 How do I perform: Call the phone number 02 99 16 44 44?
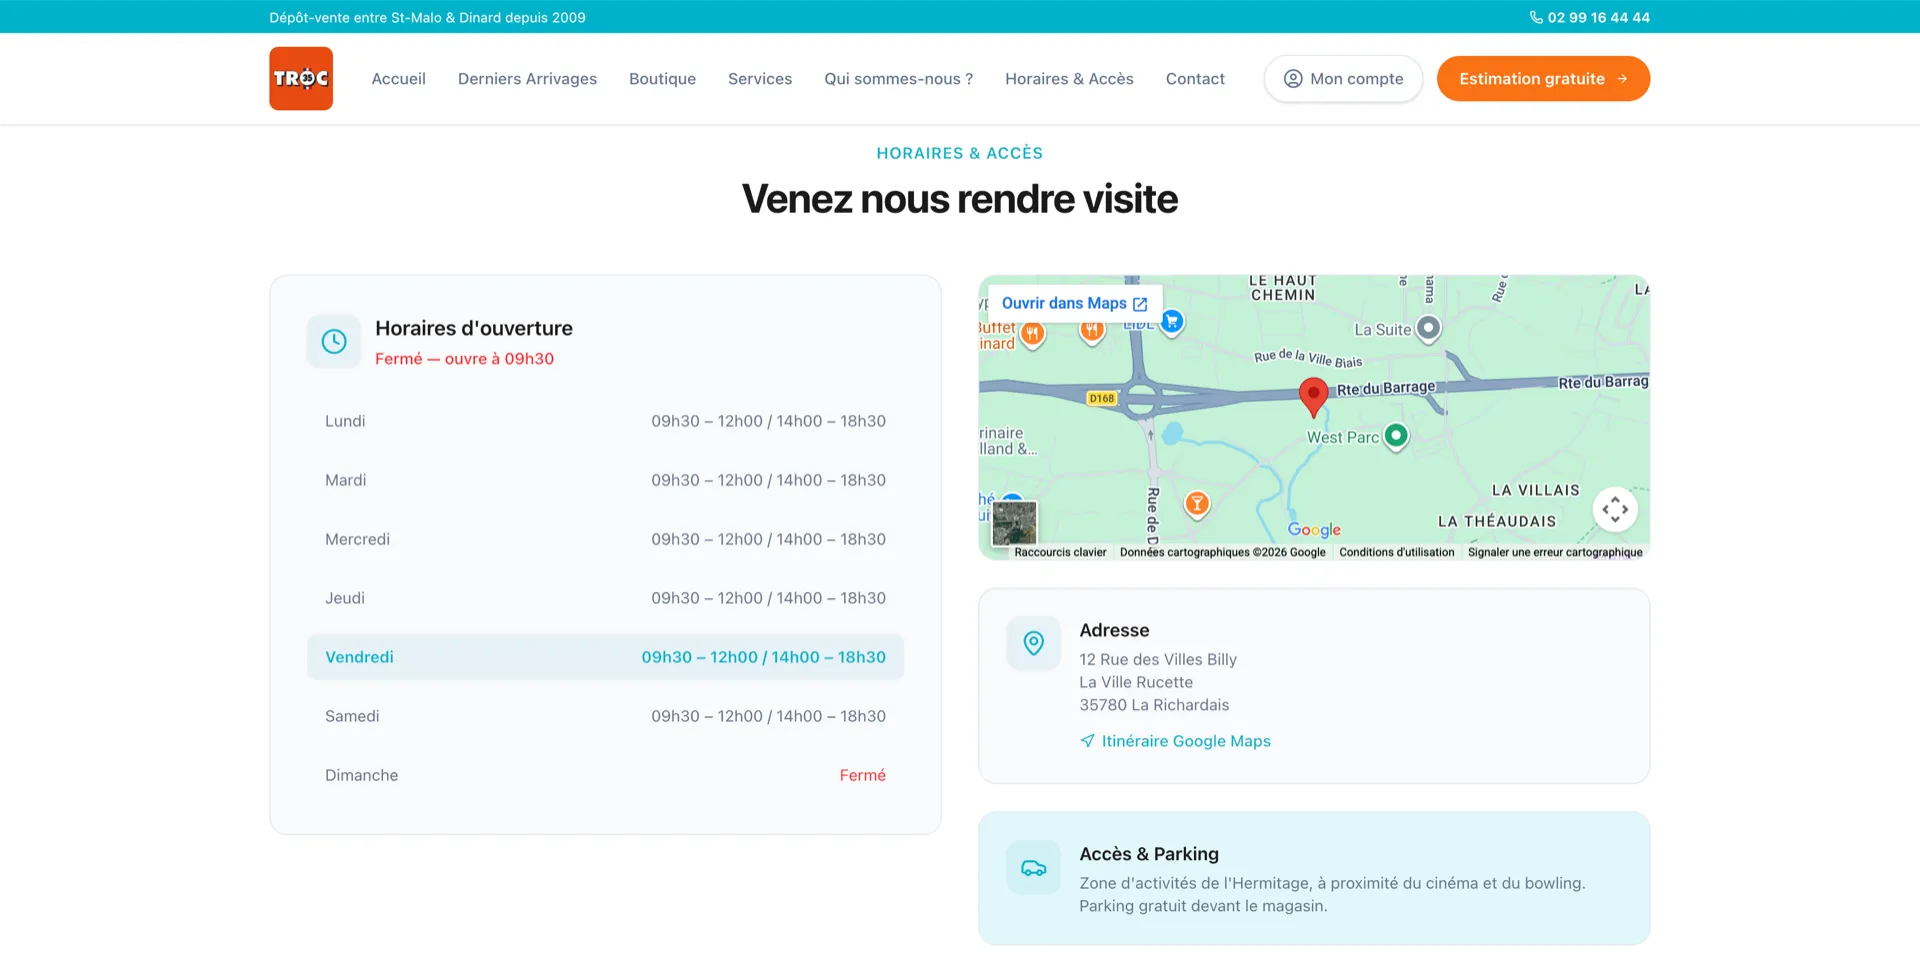coord(1589,17)
